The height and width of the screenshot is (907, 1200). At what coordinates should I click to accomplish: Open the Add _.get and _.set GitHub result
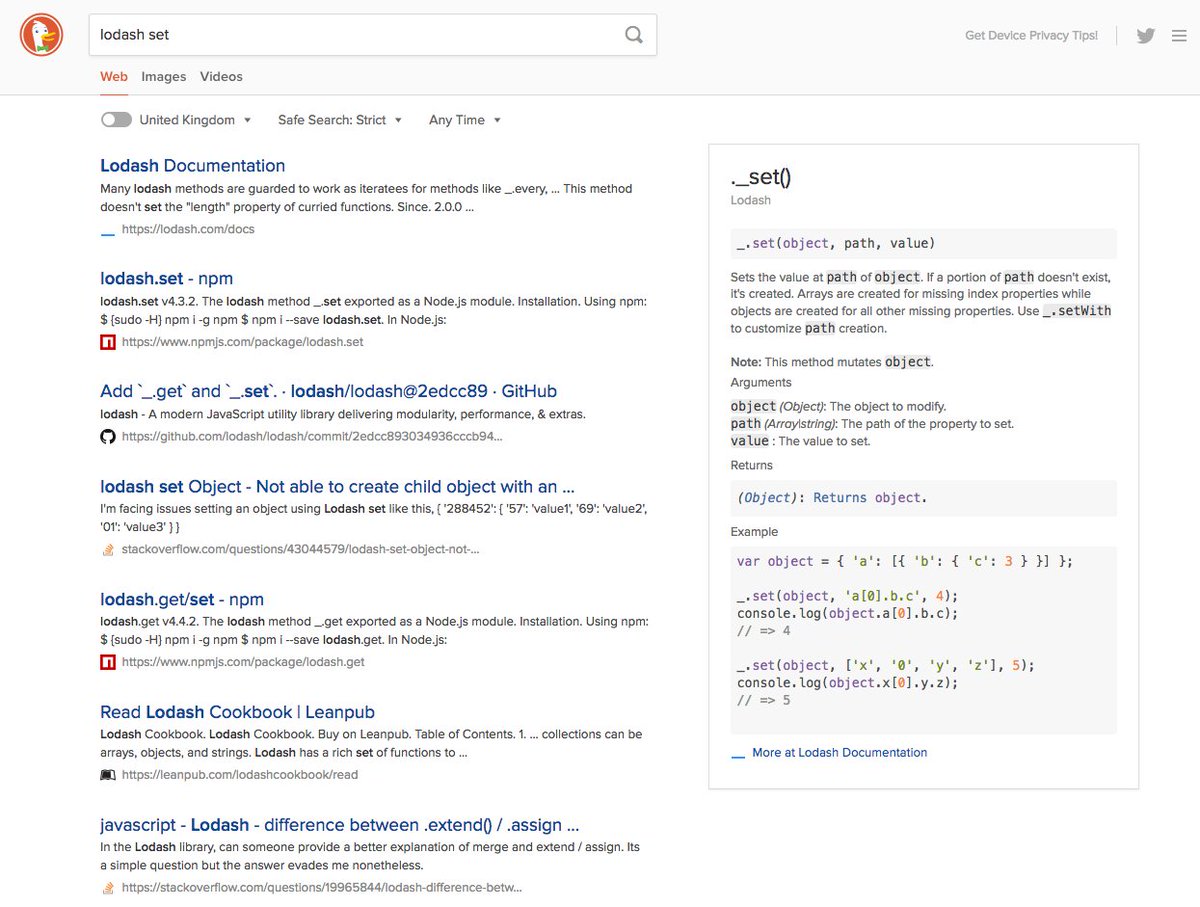(329, 392)
